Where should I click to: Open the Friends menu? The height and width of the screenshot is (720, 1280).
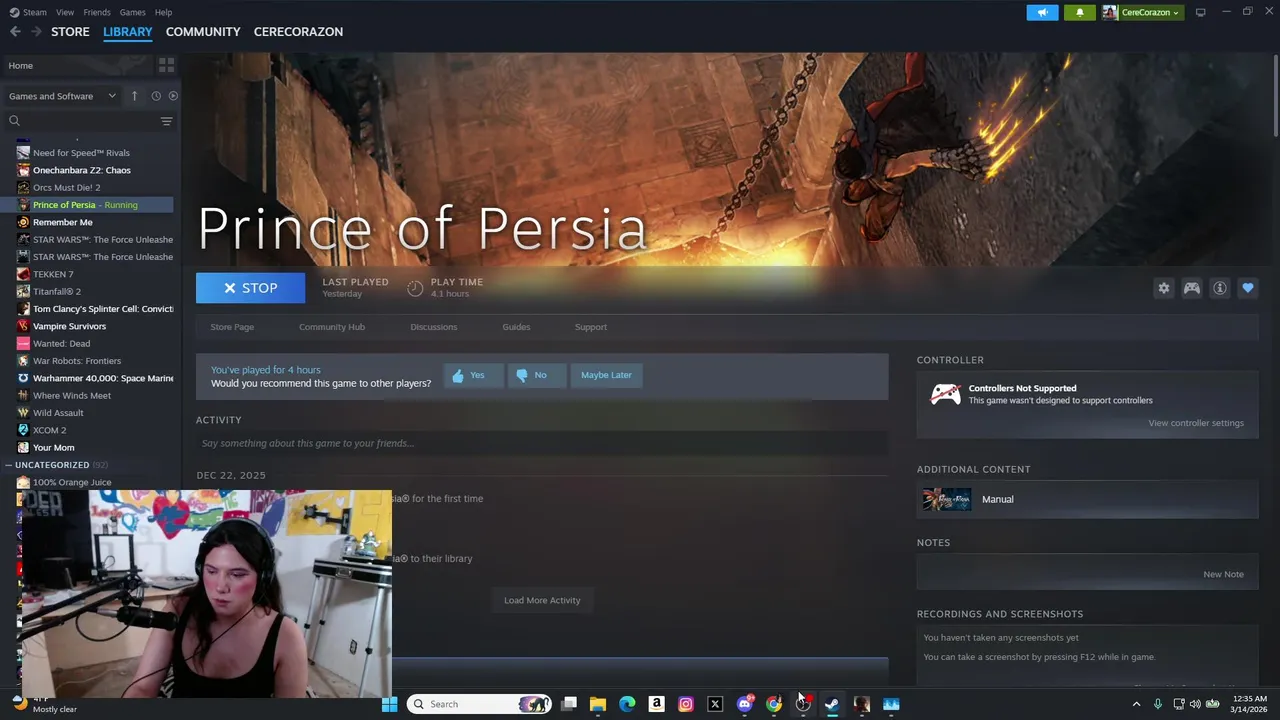coord(97,12)
